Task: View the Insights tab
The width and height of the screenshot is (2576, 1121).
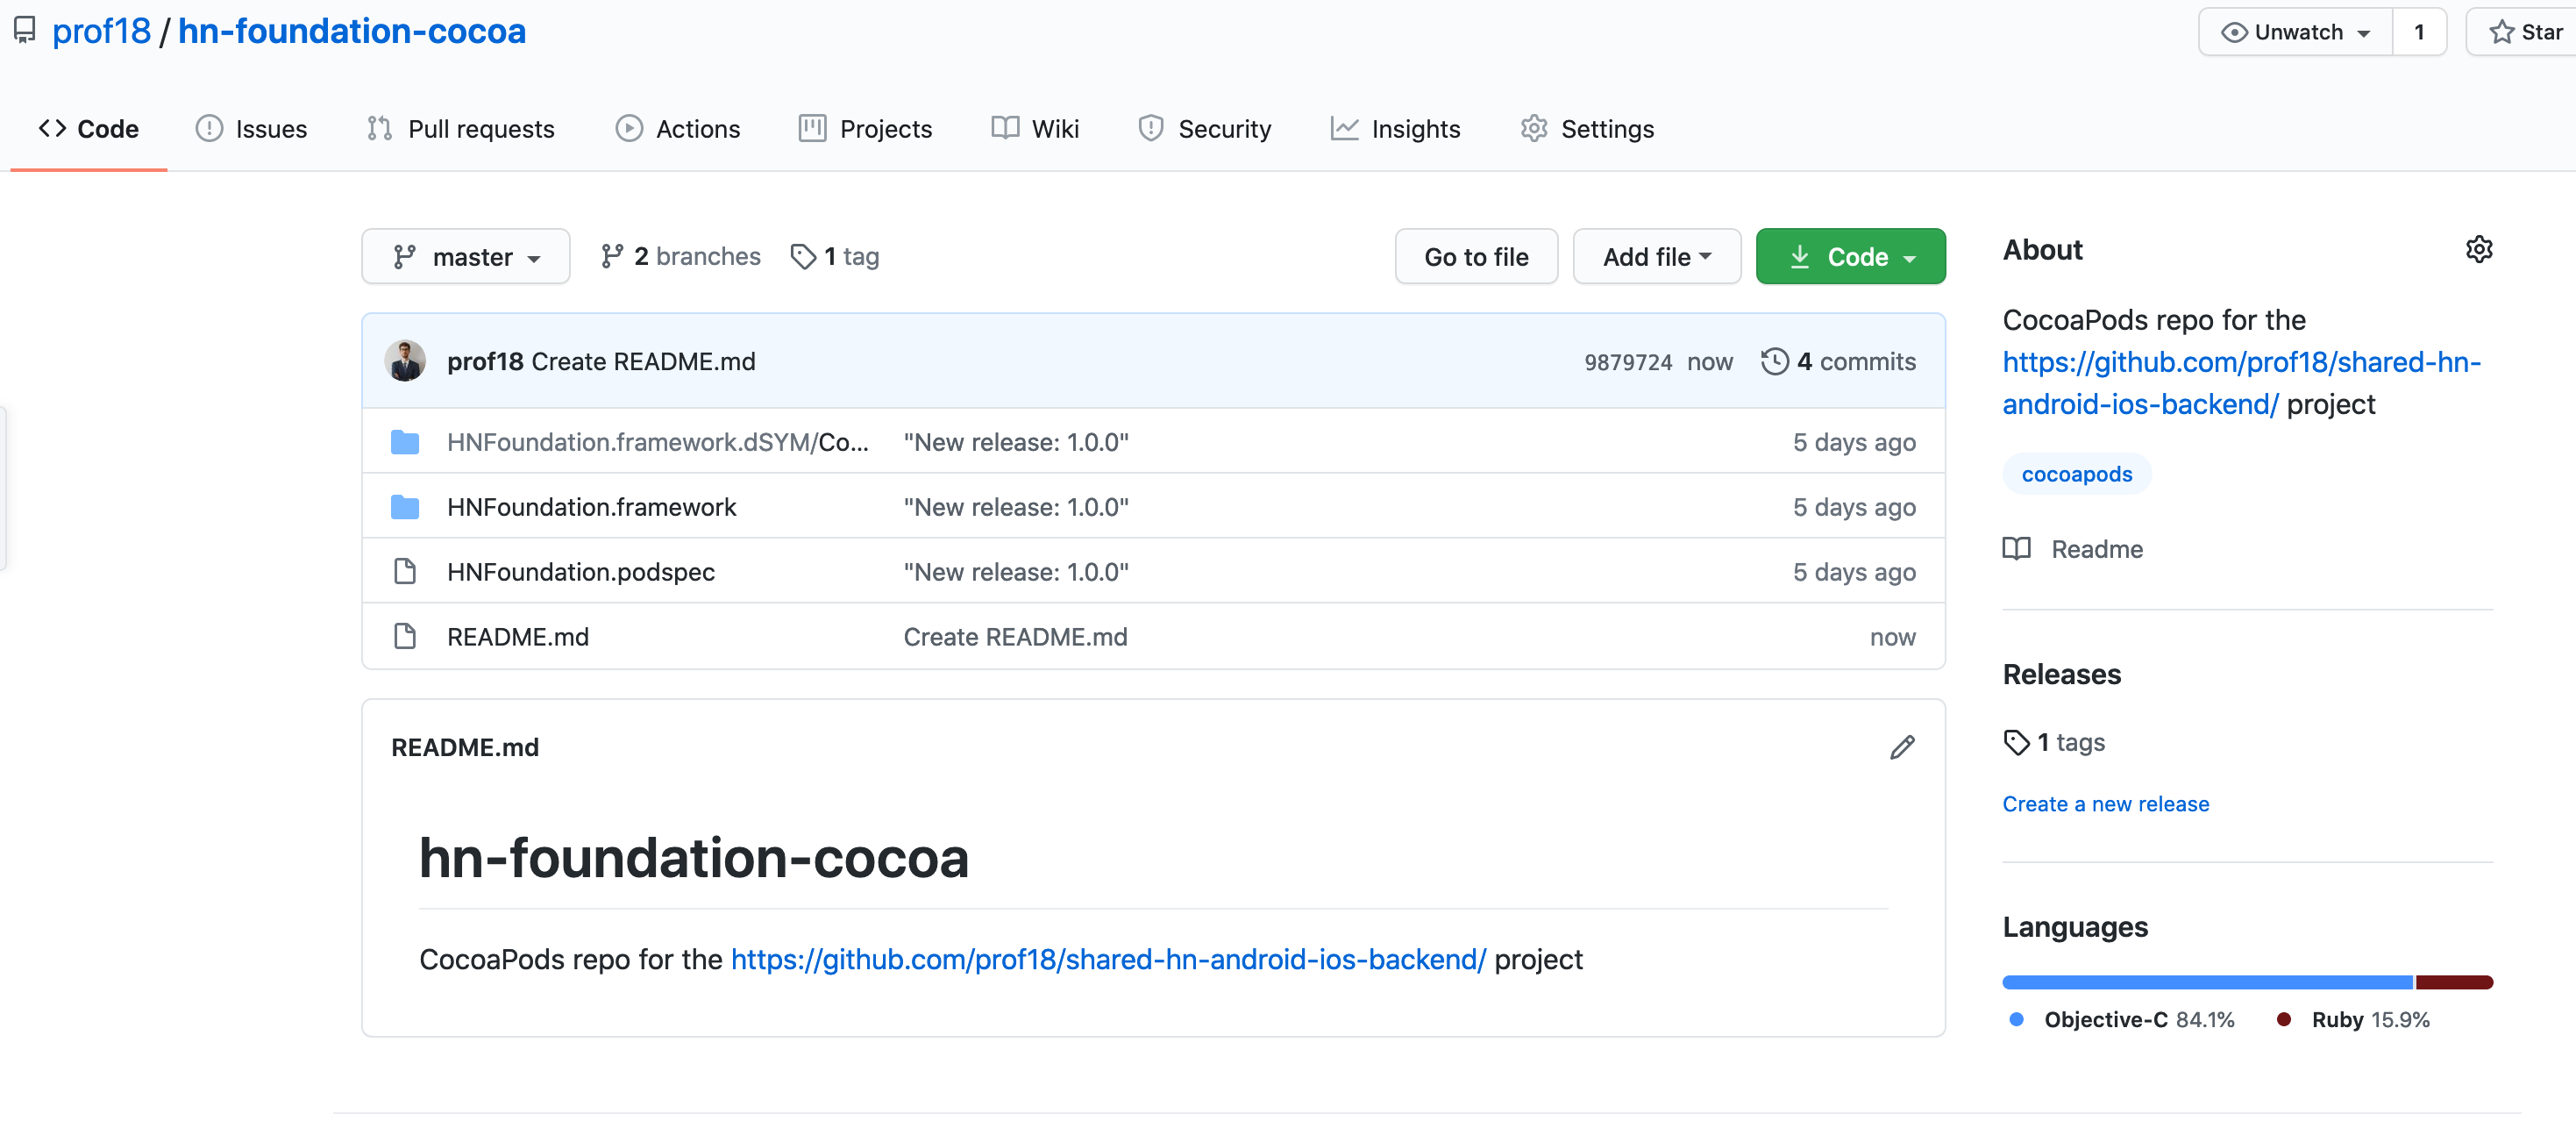Action: click(x=1395, y=129)
